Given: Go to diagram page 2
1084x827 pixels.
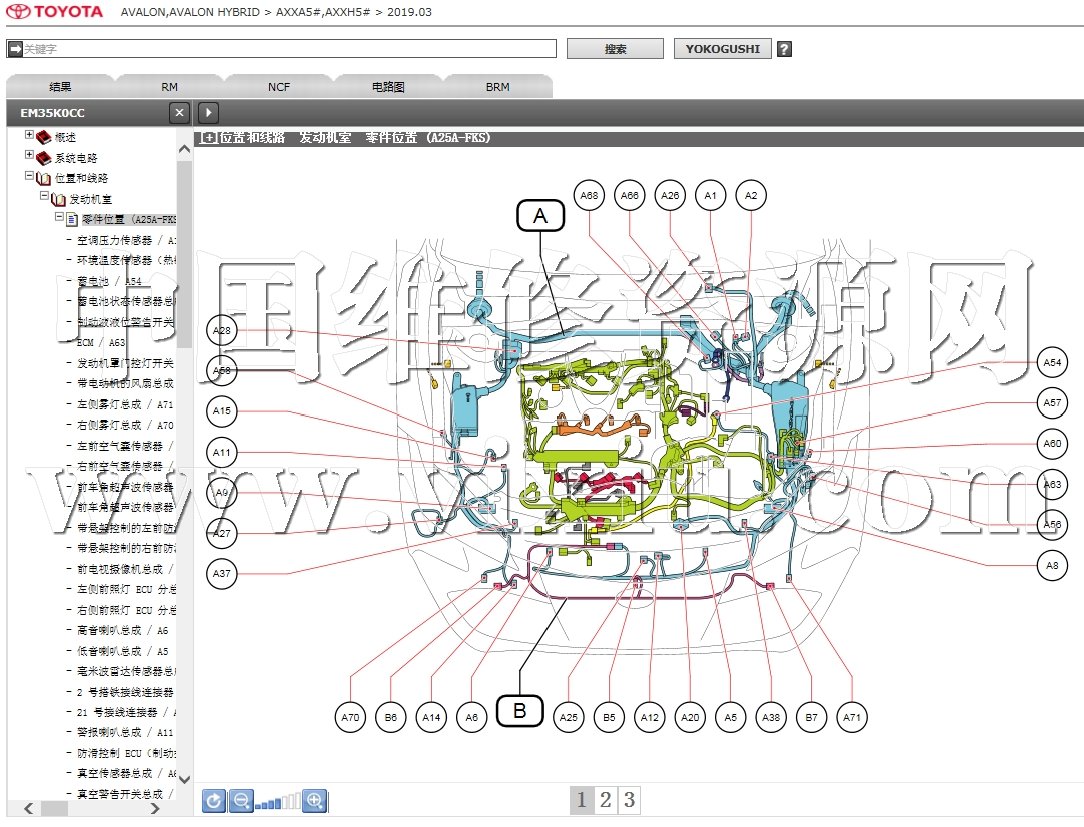Looking at the screenshot, I should (605, 800).
